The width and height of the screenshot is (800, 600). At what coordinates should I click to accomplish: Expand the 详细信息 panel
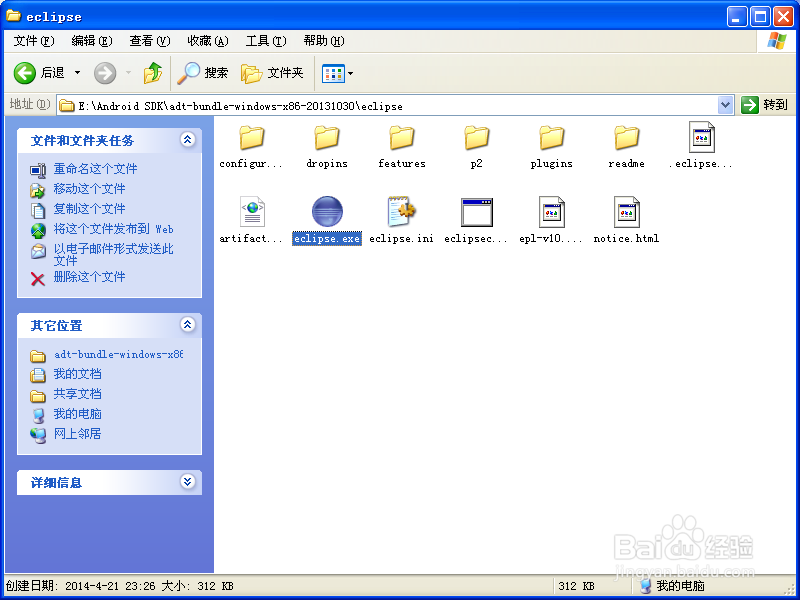(188, 483)
